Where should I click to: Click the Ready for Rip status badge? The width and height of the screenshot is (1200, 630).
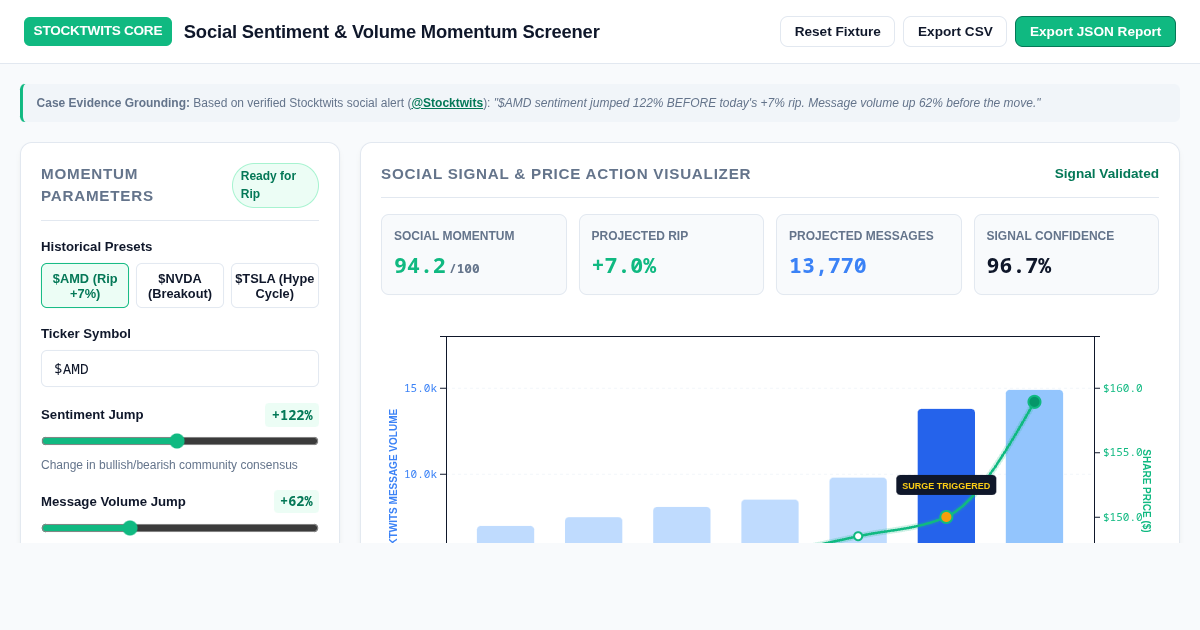pyautogui.click(x=275, y=185)
